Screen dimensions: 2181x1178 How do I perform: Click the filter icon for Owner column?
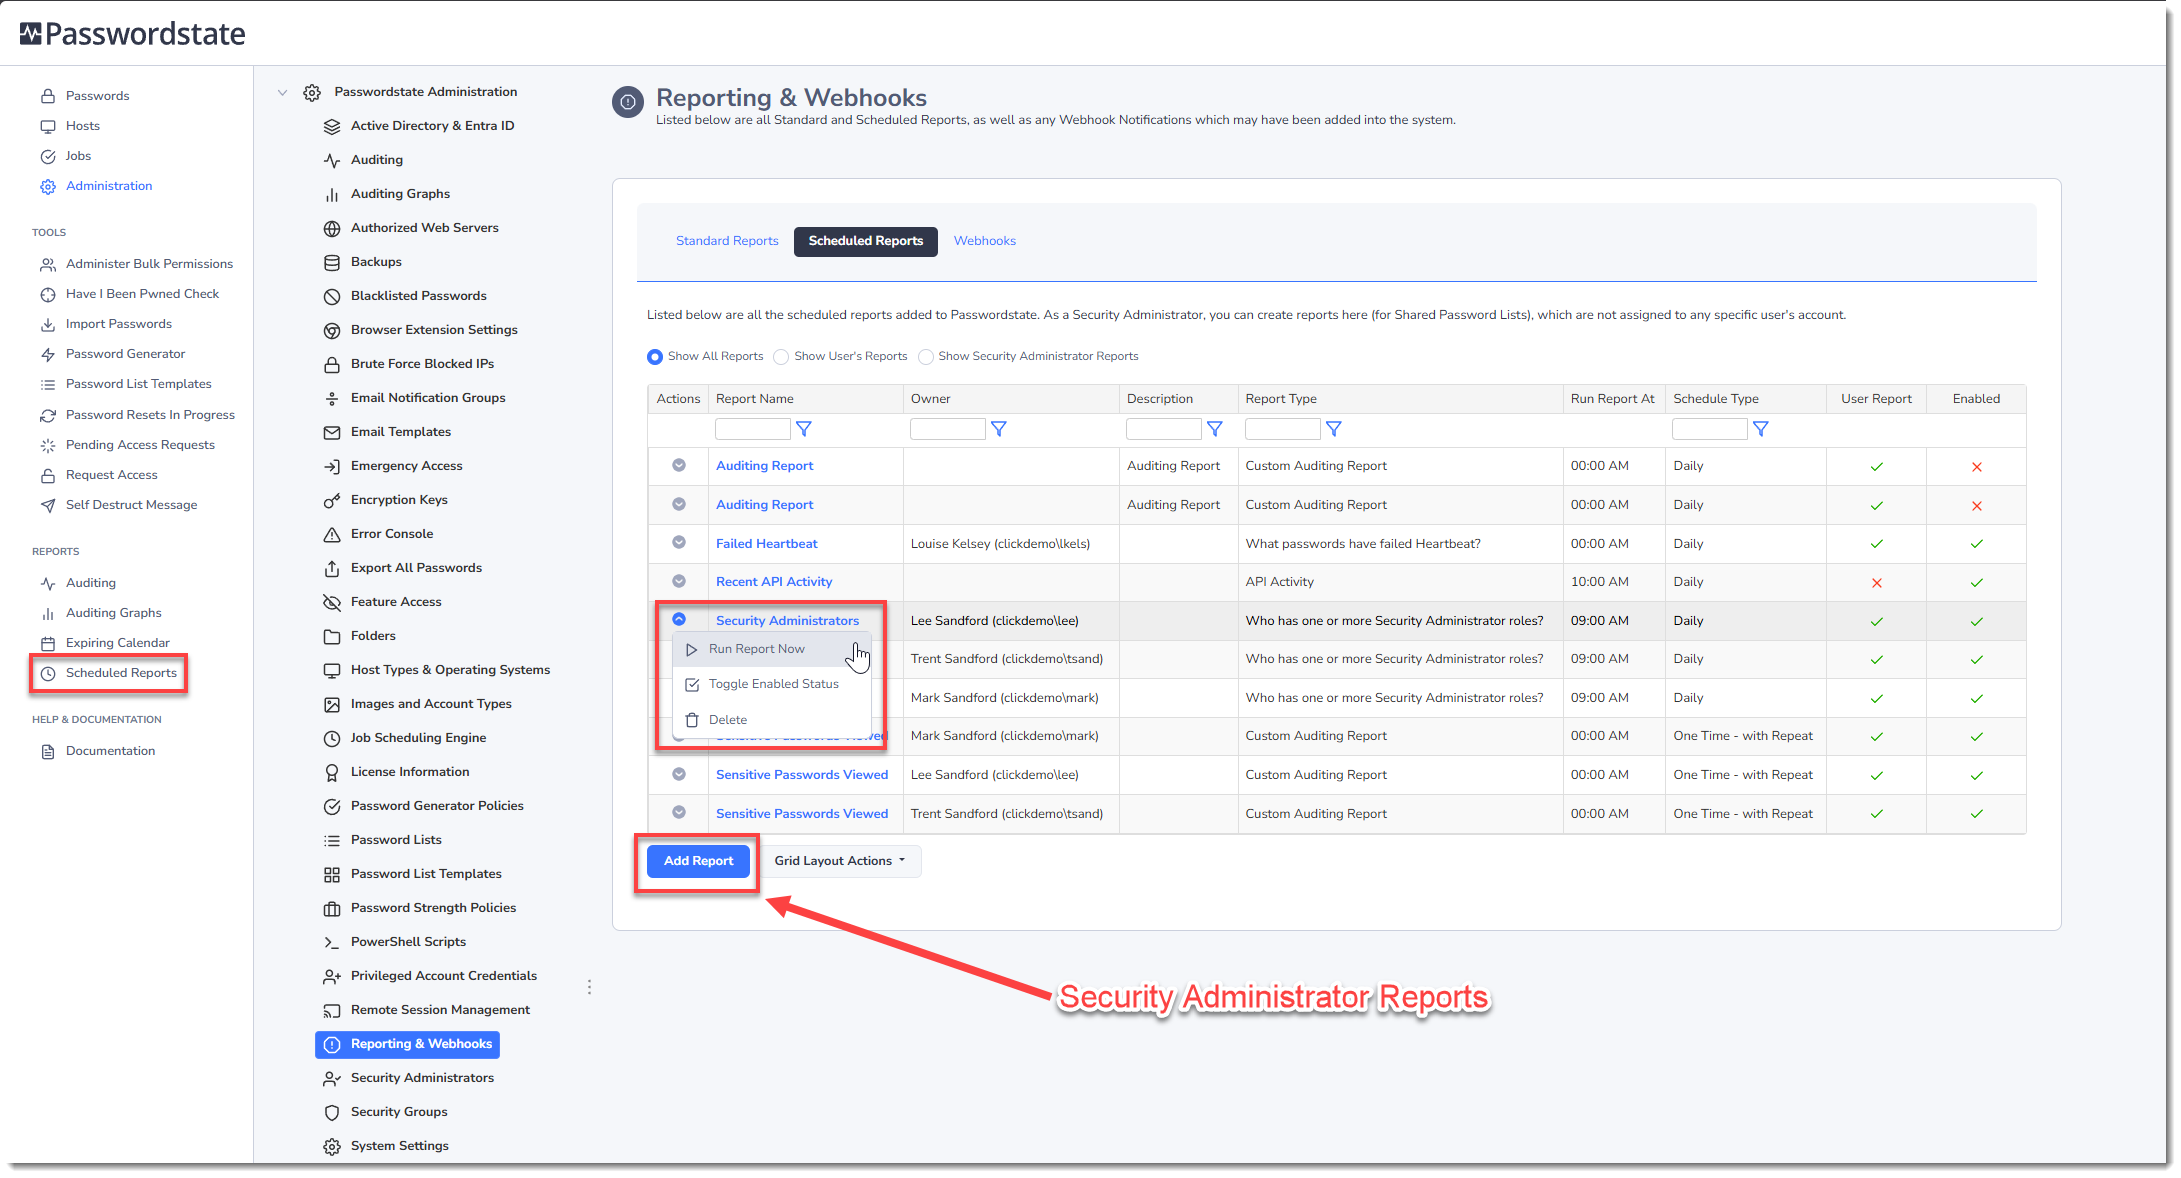click(998, 429)
